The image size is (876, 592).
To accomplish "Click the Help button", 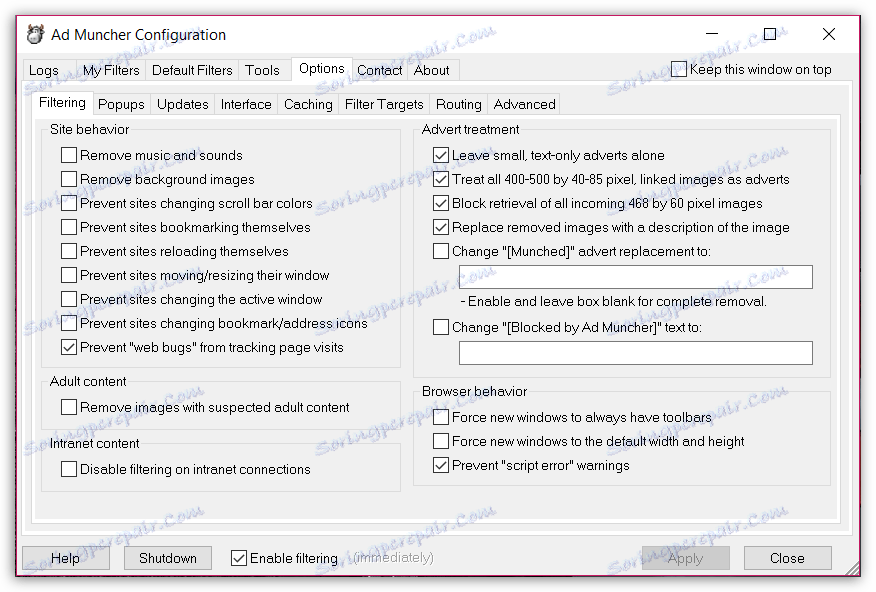I will pos(65,558).
